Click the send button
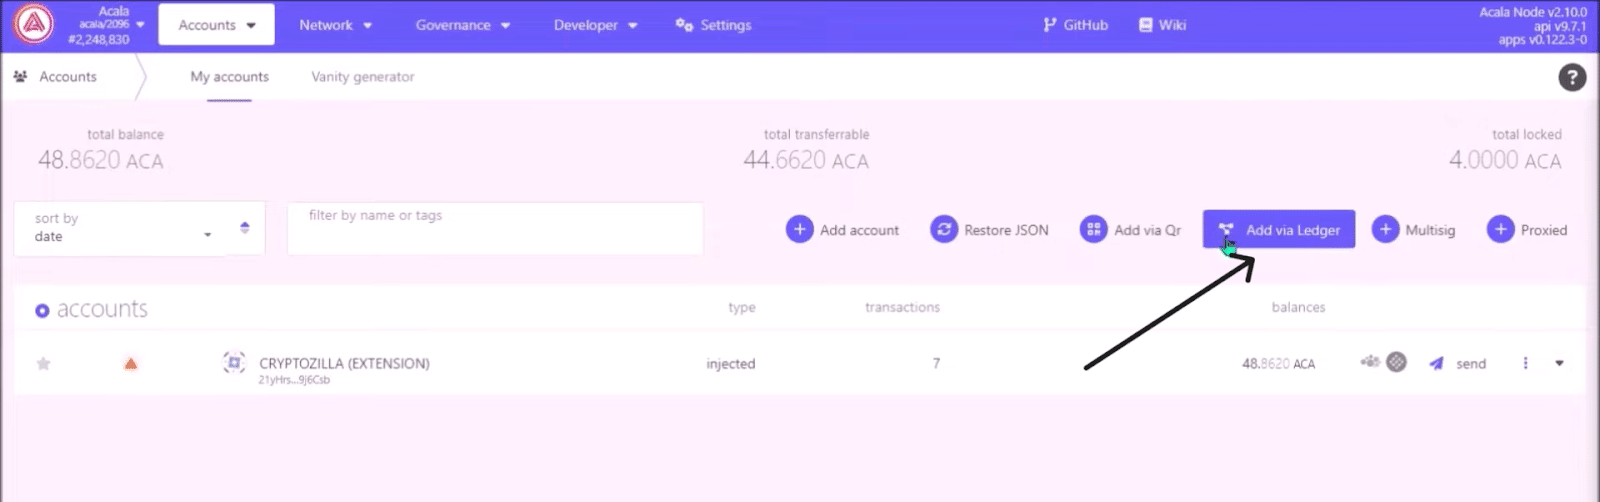This screenshot has width=1600, height=502. coord(1458,363)
